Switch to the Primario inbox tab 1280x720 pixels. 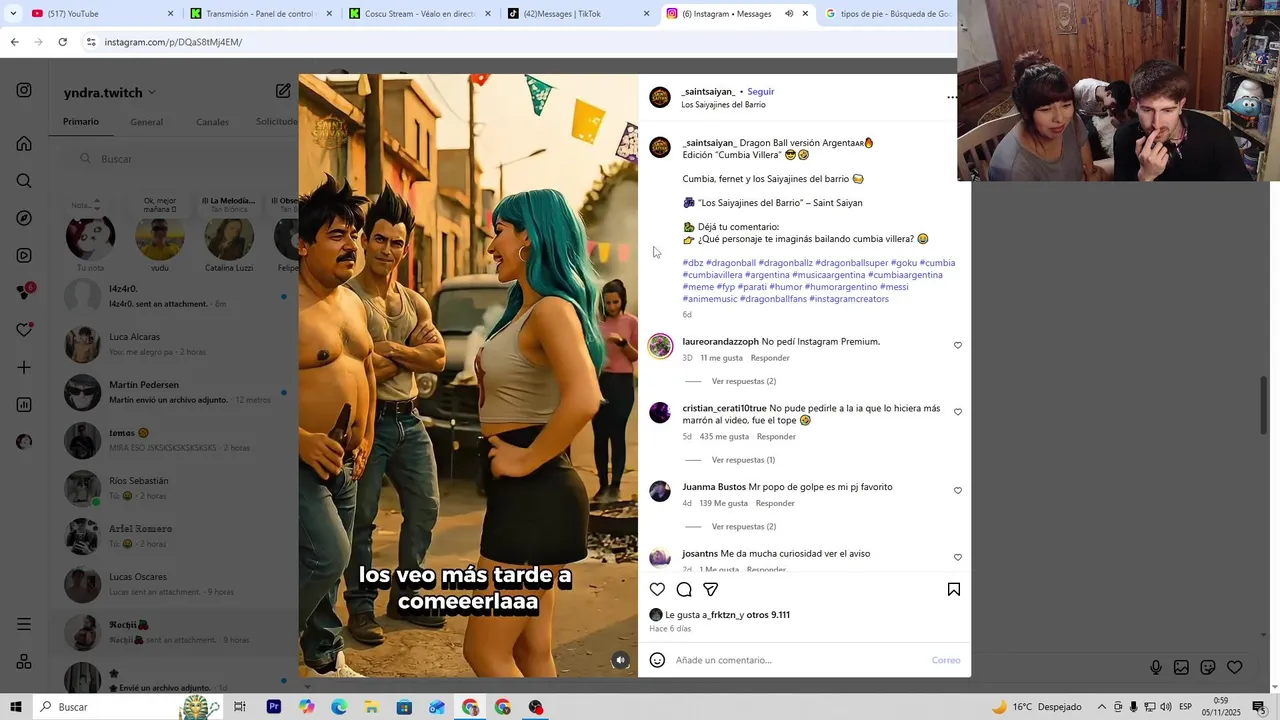point(81,122)
